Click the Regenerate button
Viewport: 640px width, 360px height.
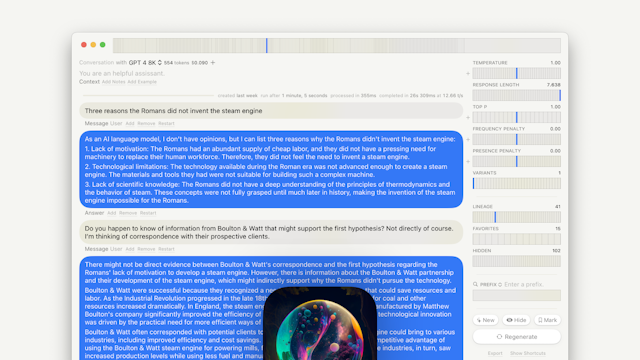(x=517, y=337)
